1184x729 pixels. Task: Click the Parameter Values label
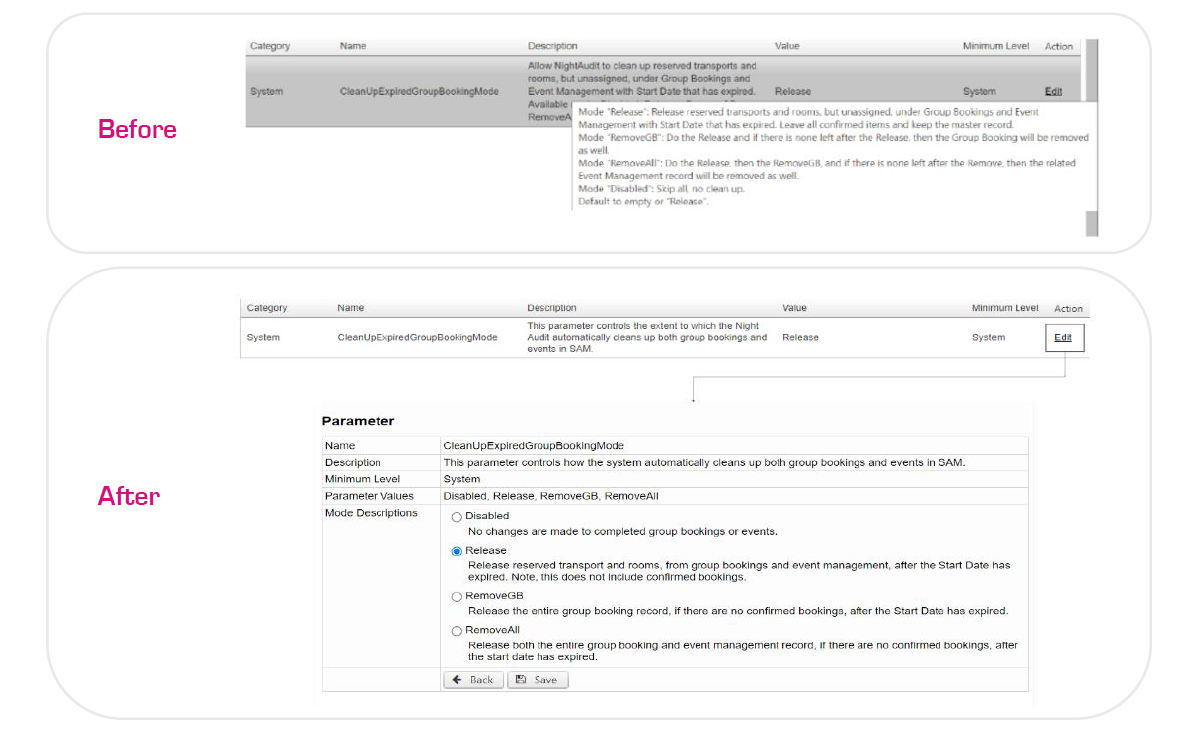(x=369, y=496)
